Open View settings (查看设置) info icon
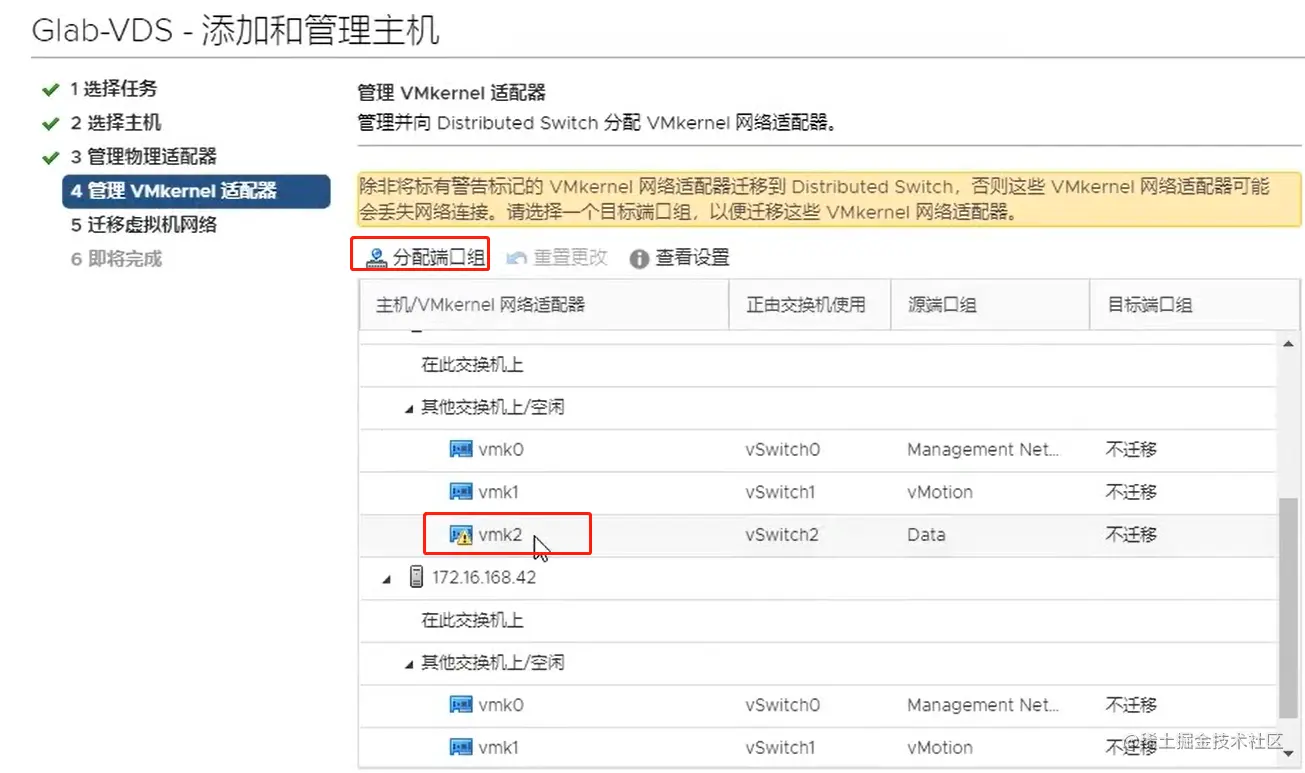 click(639, 259)
